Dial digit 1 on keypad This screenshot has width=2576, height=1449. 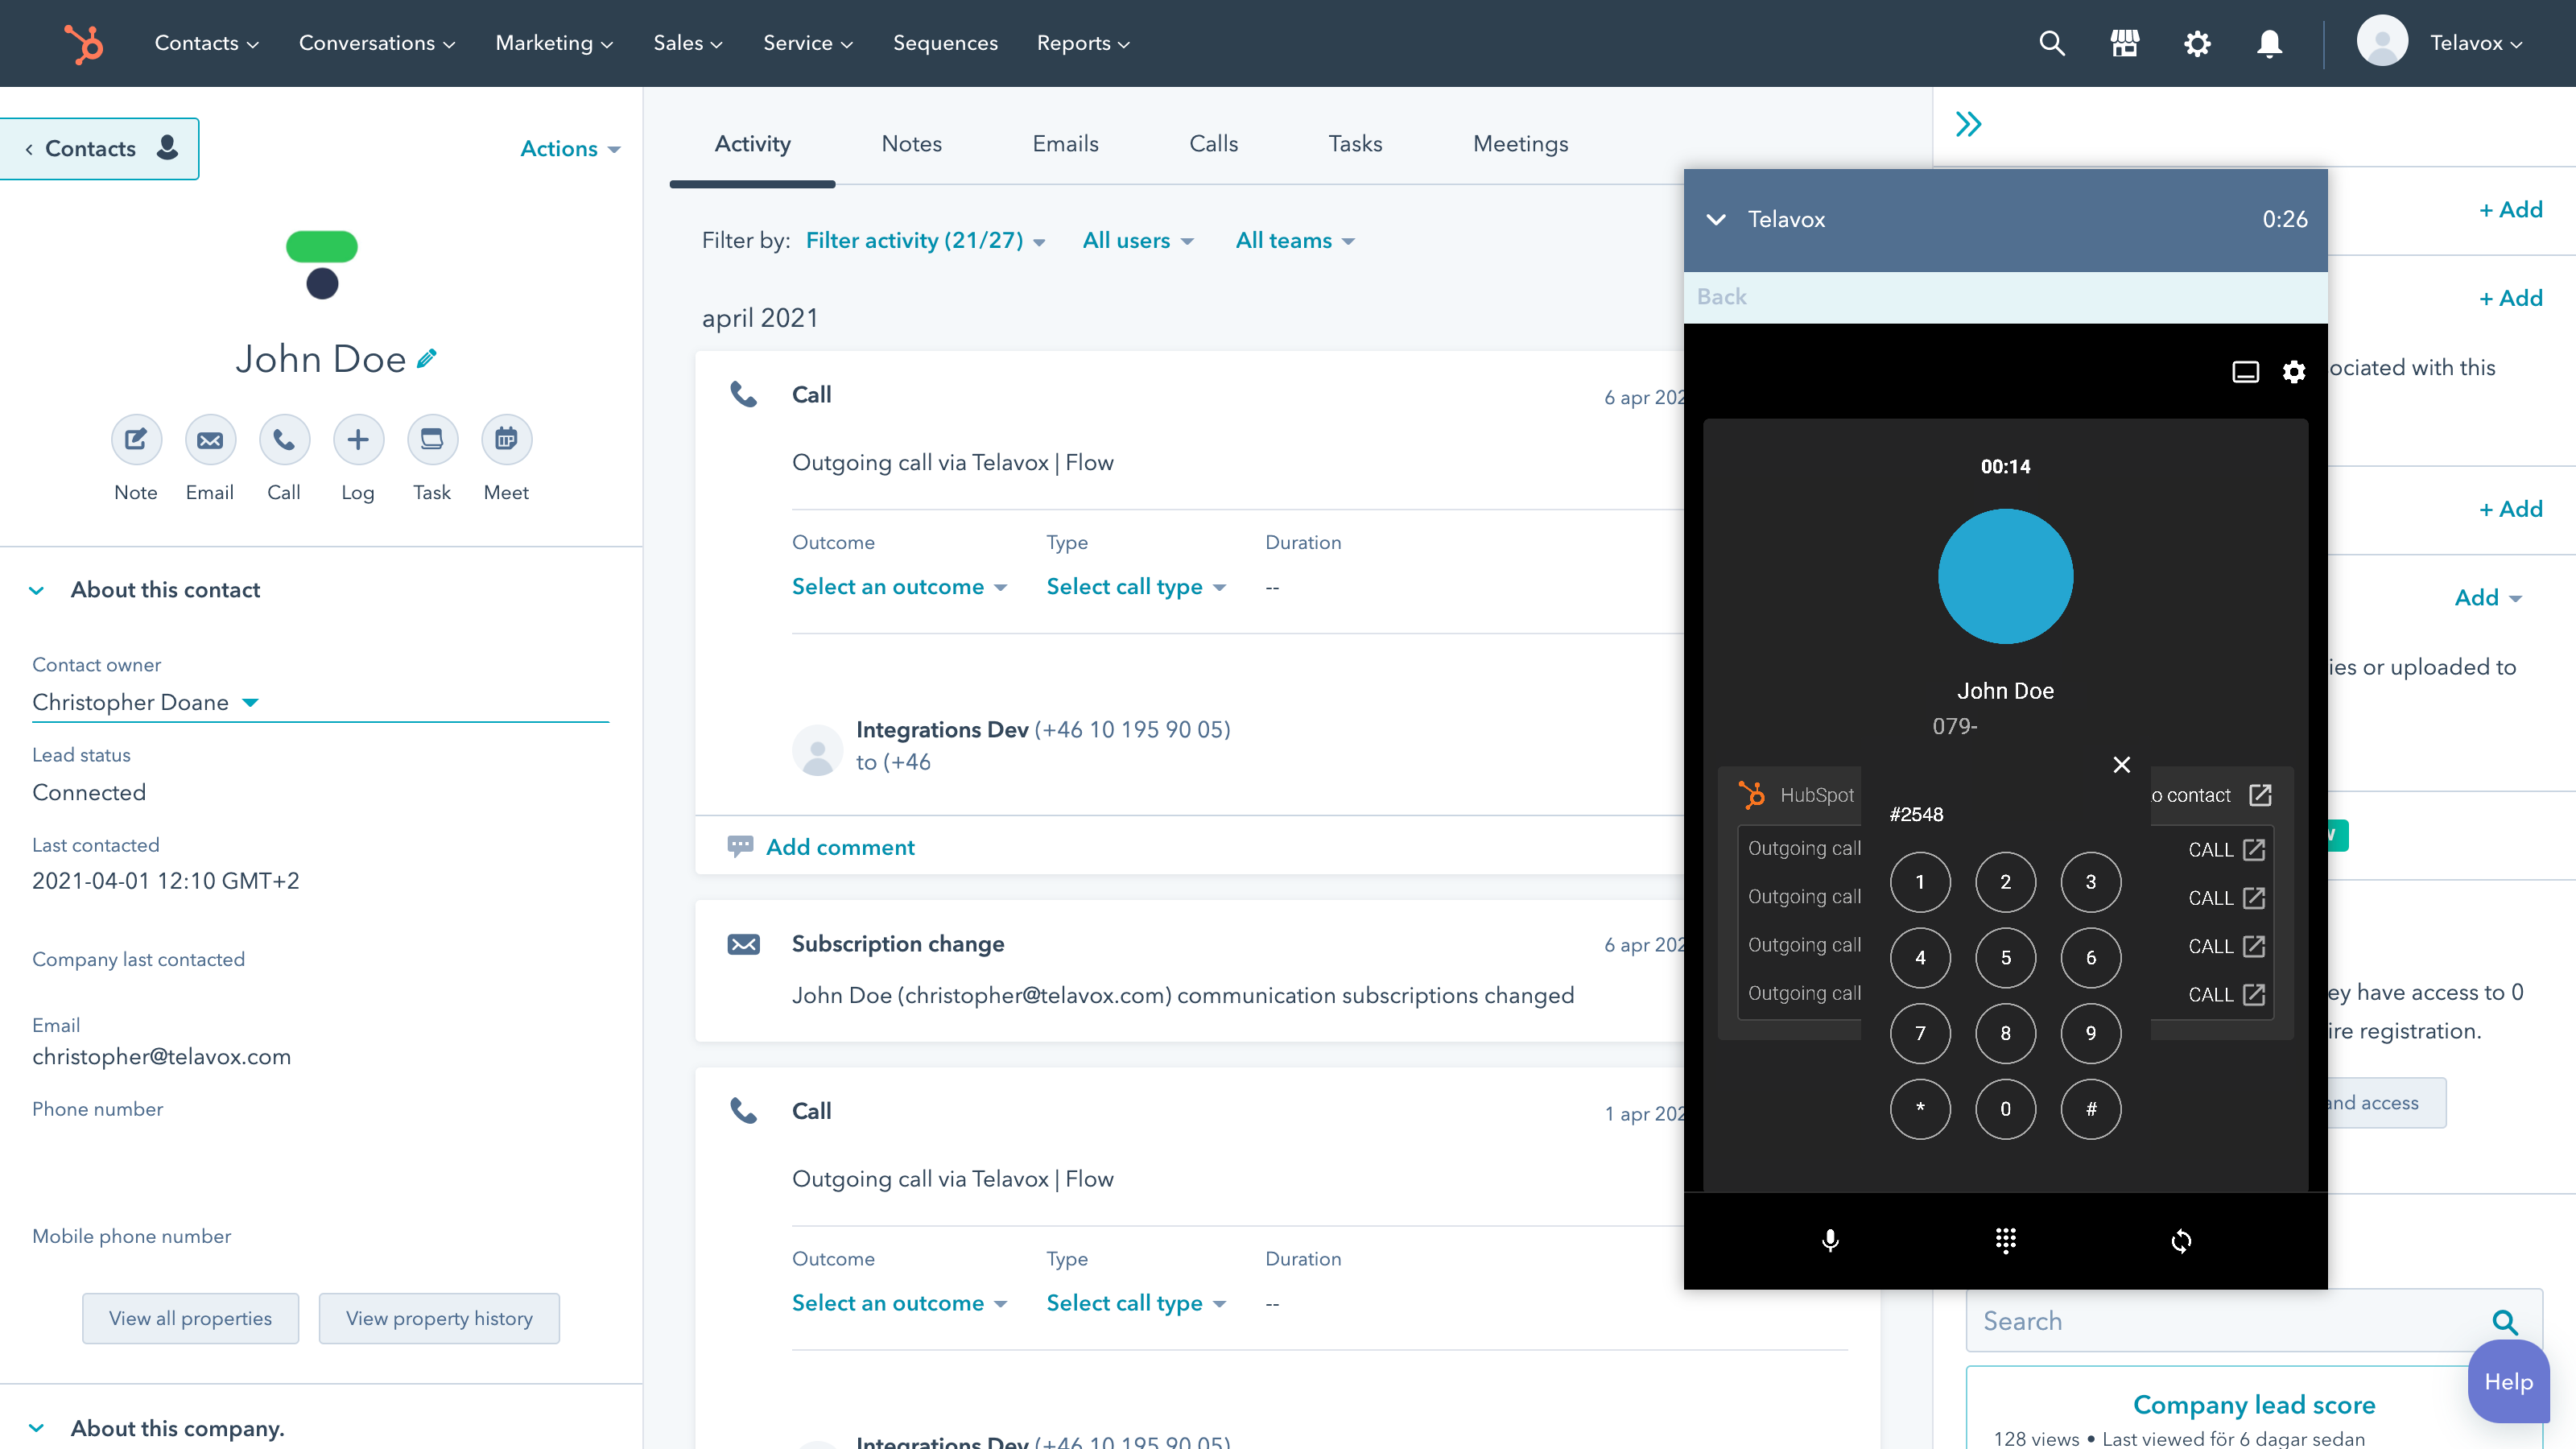click(1920, 882)
